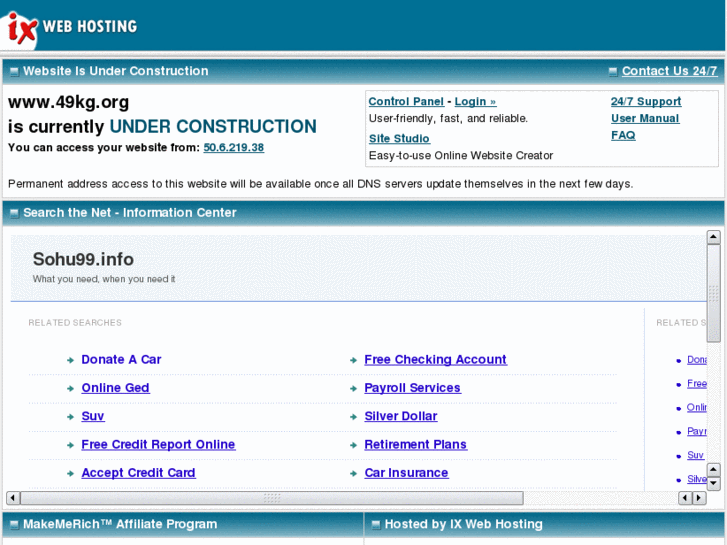Open the Control Panel link

pos(406,102)
